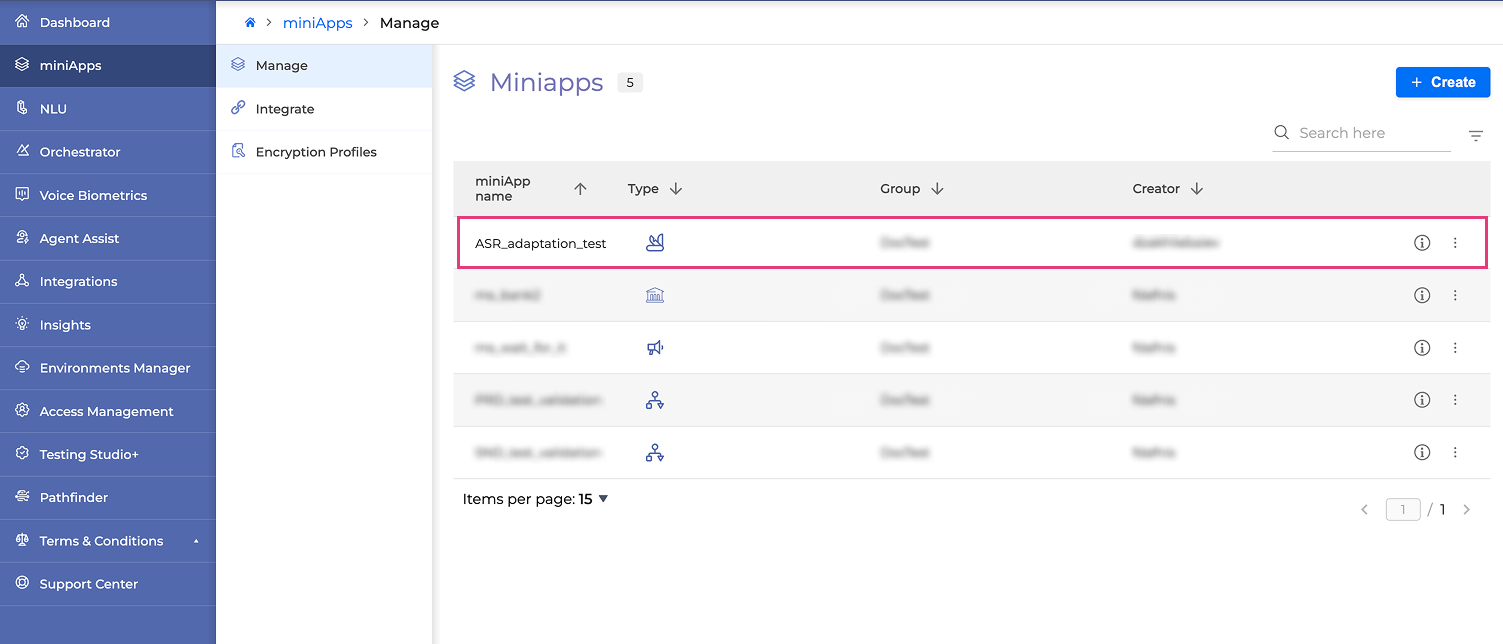Screen dimensions: 1503x644
Task: Open Voice Biometrics in sidebar
Action: [93, 195]
